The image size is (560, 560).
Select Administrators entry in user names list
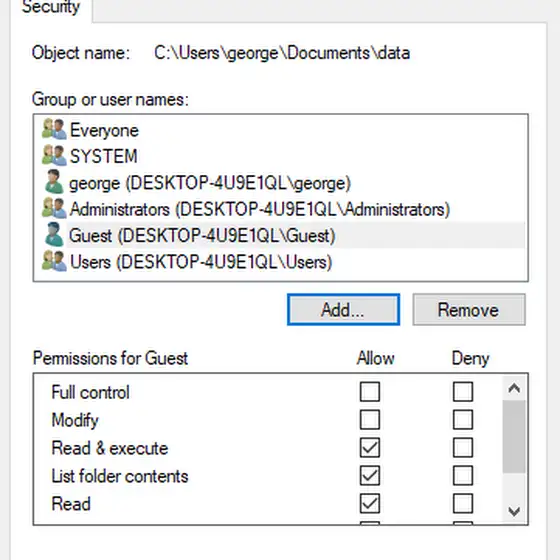click(260, 209)
